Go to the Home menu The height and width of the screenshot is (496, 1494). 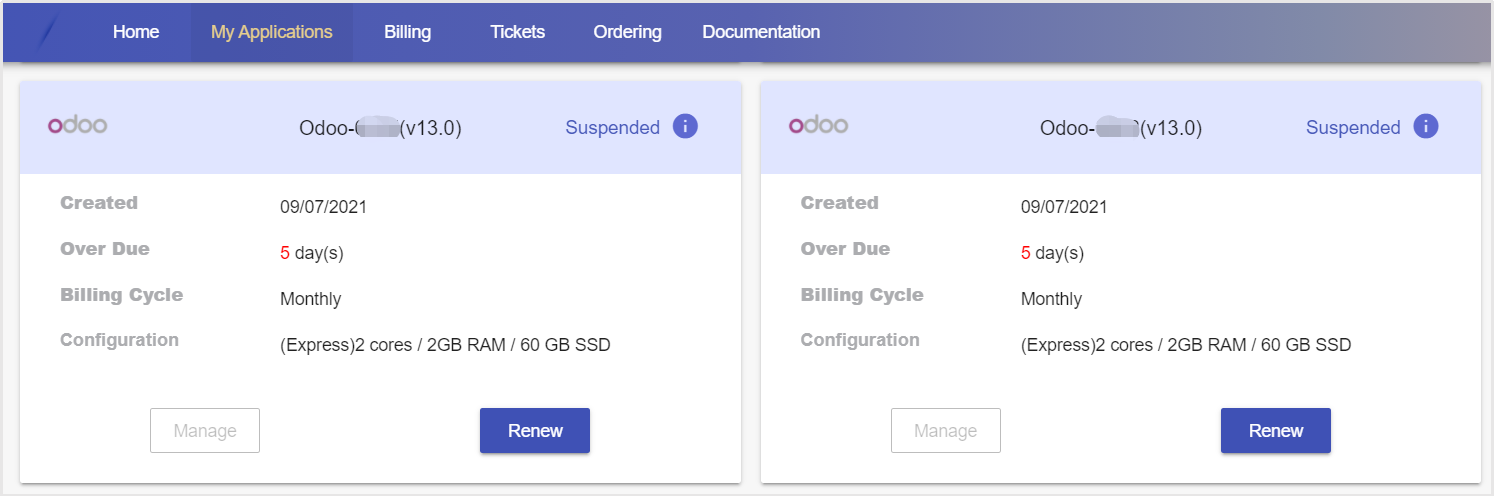pyautogui.click(x=136, y=32)
